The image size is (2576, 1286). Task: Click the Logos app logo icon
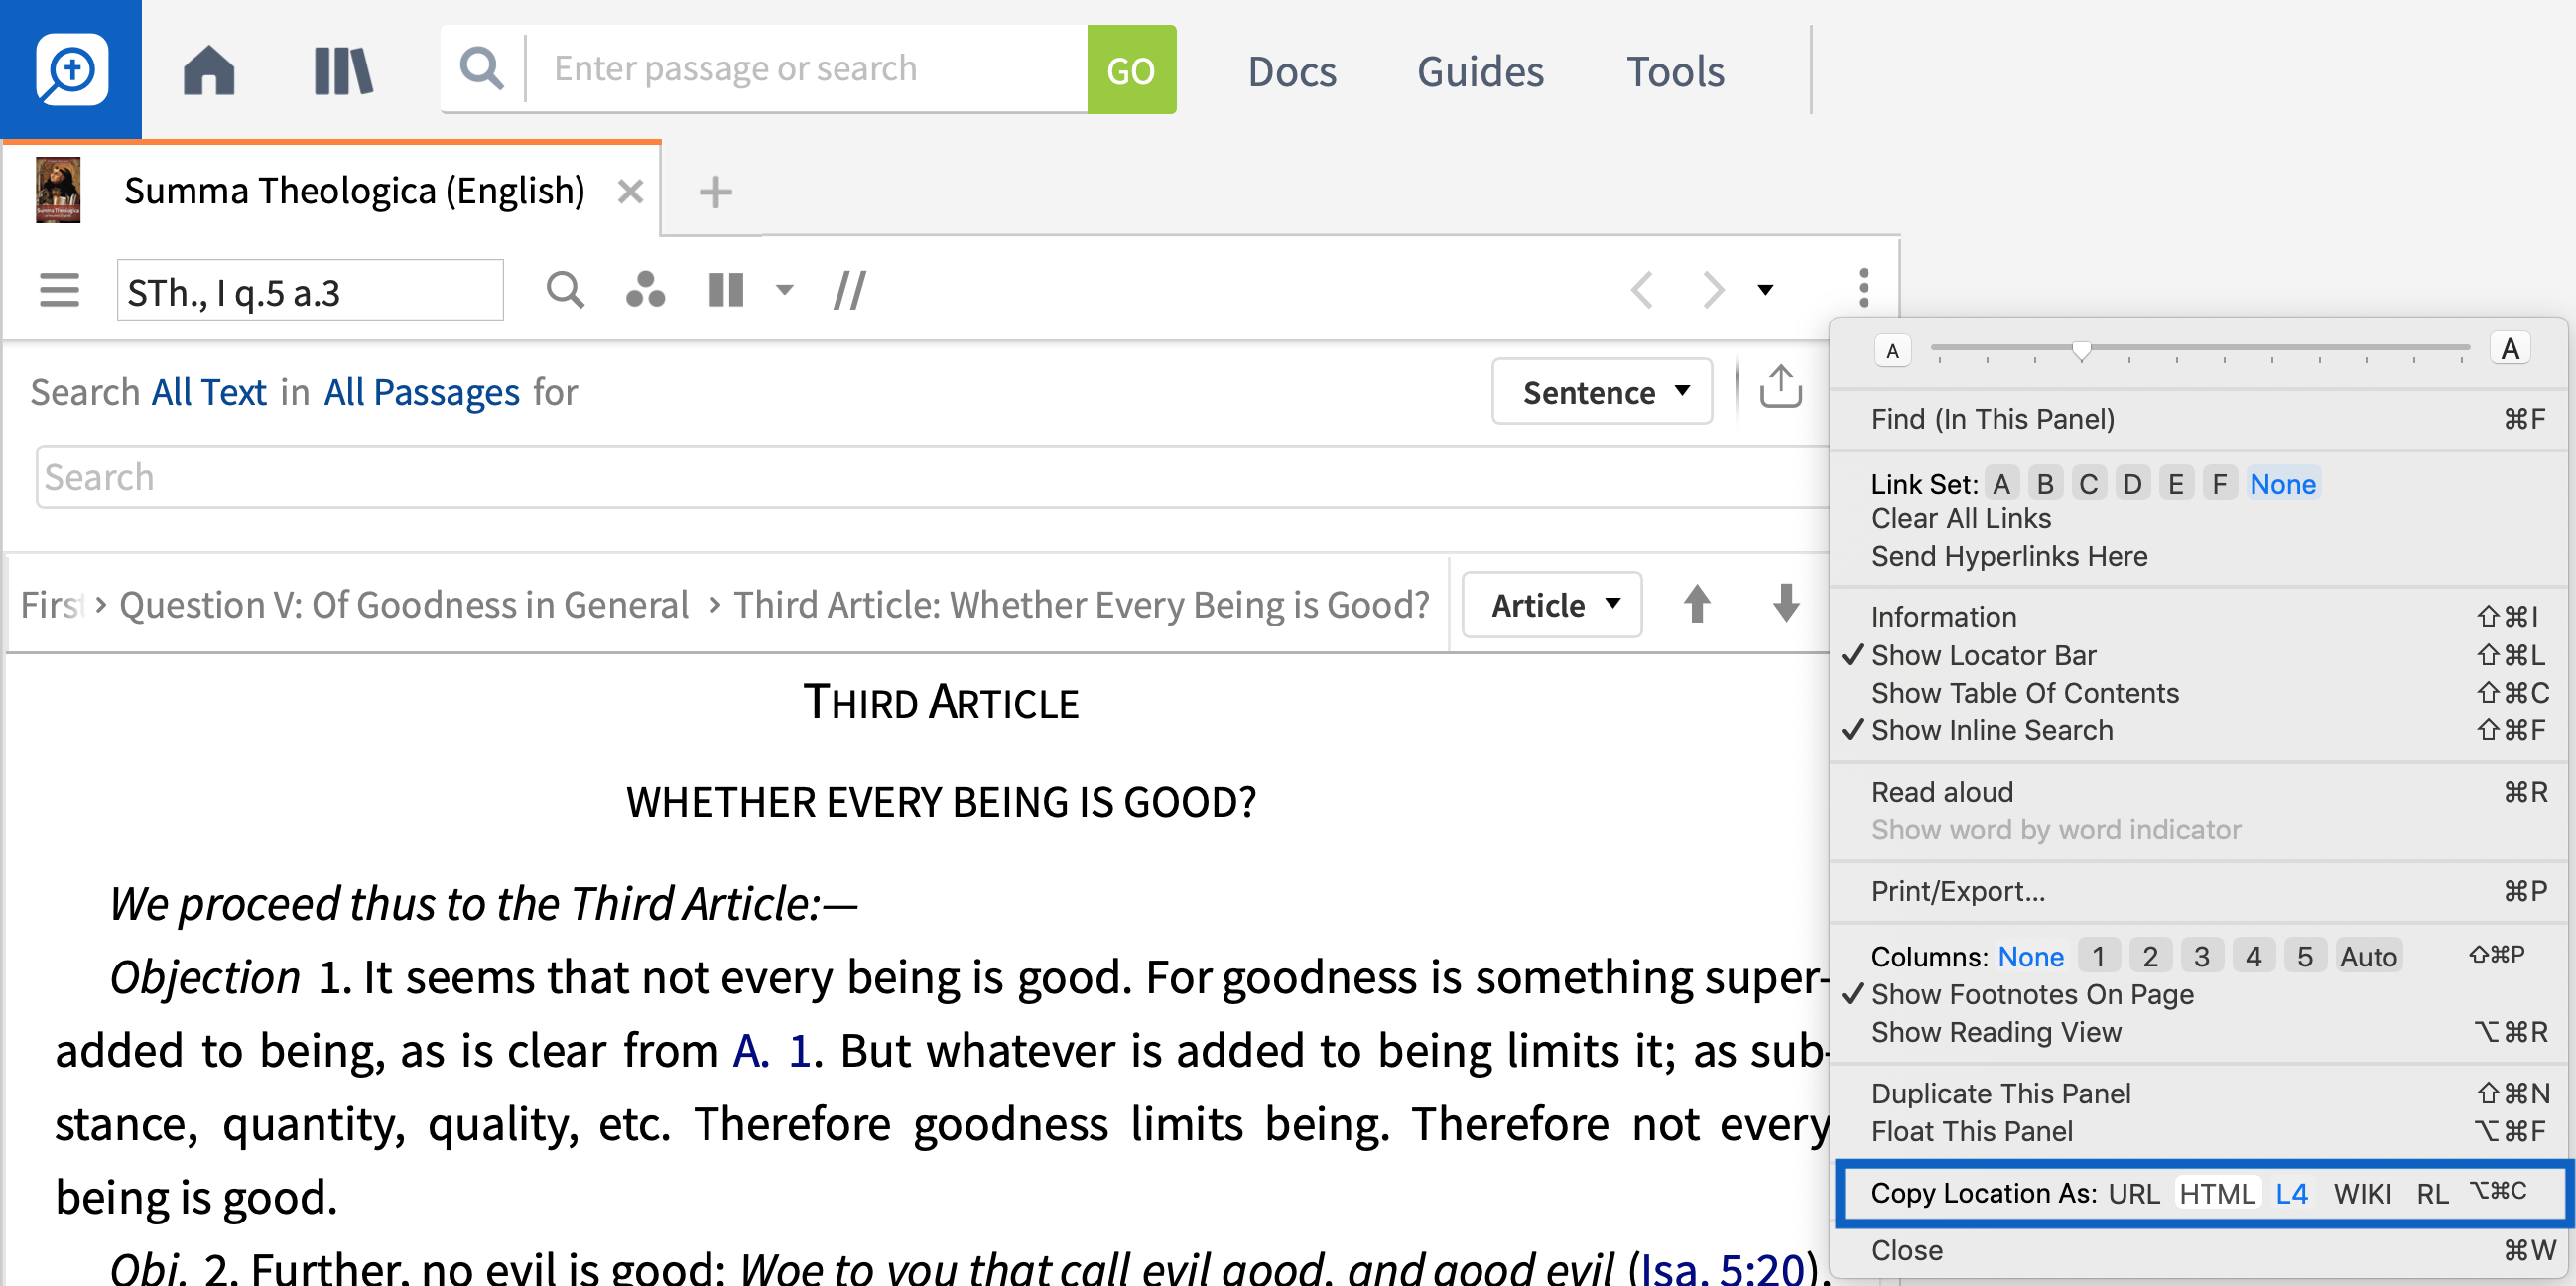[71, 68]
